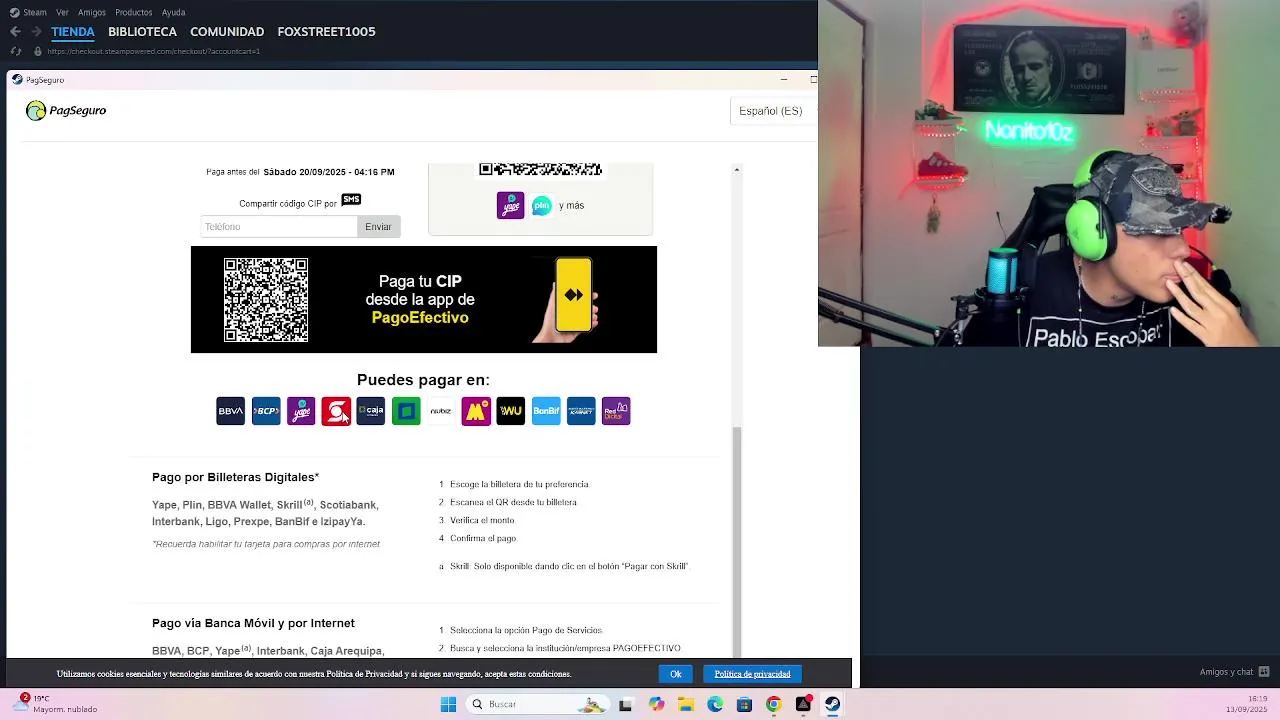1280x720 pixels.
Task: Click Steam back navigation arrow
Action: tap(15, 32)
